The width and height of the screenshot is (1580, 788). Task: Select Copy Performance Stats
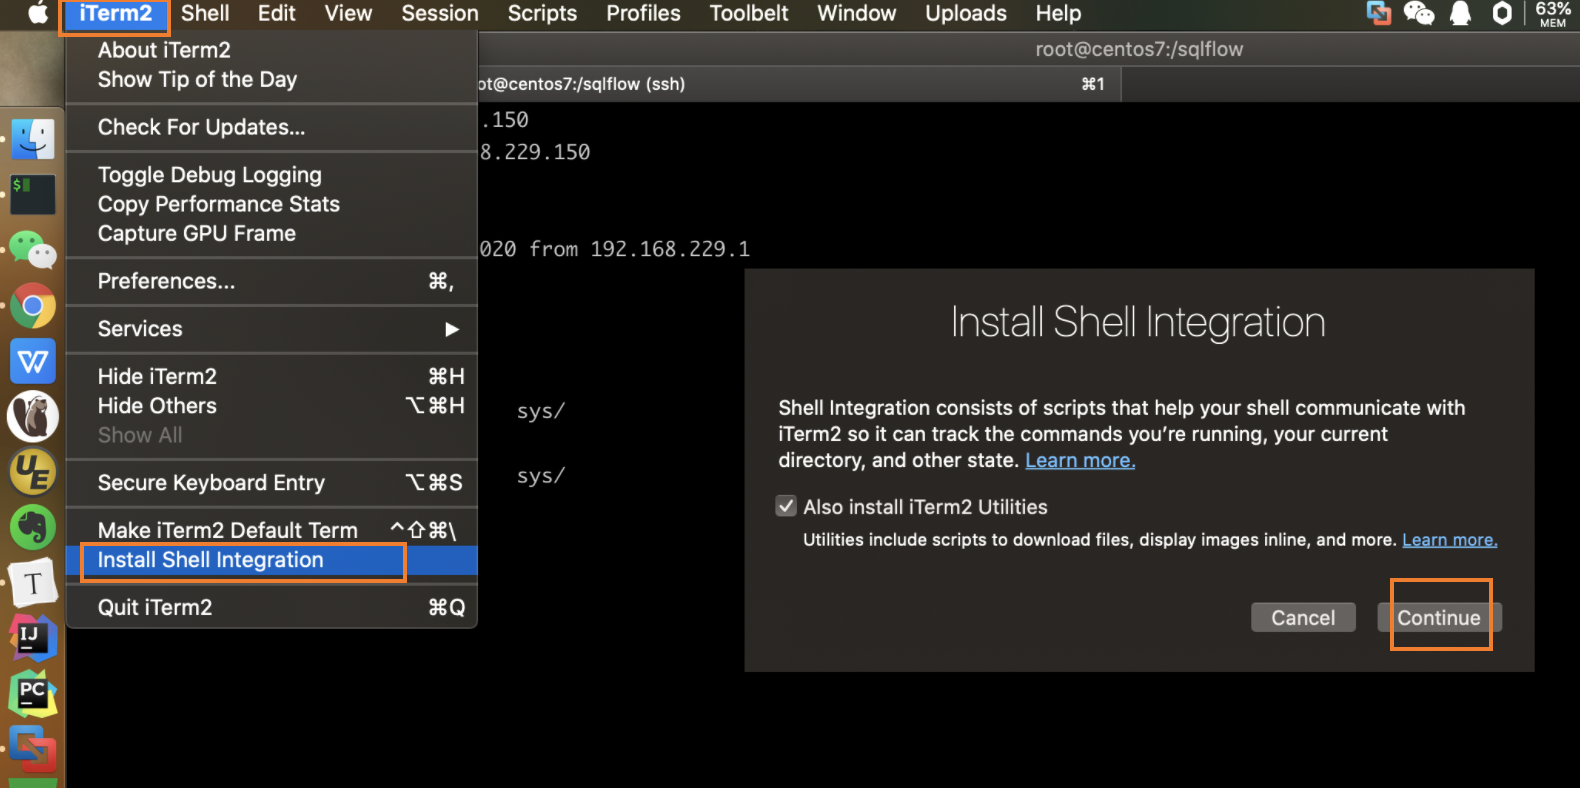pos(271,204)
